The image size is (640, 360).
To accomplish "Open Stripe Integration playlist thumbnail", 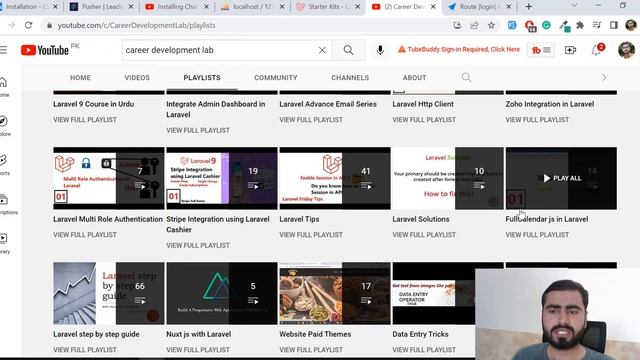I will (x=222, y=178).
